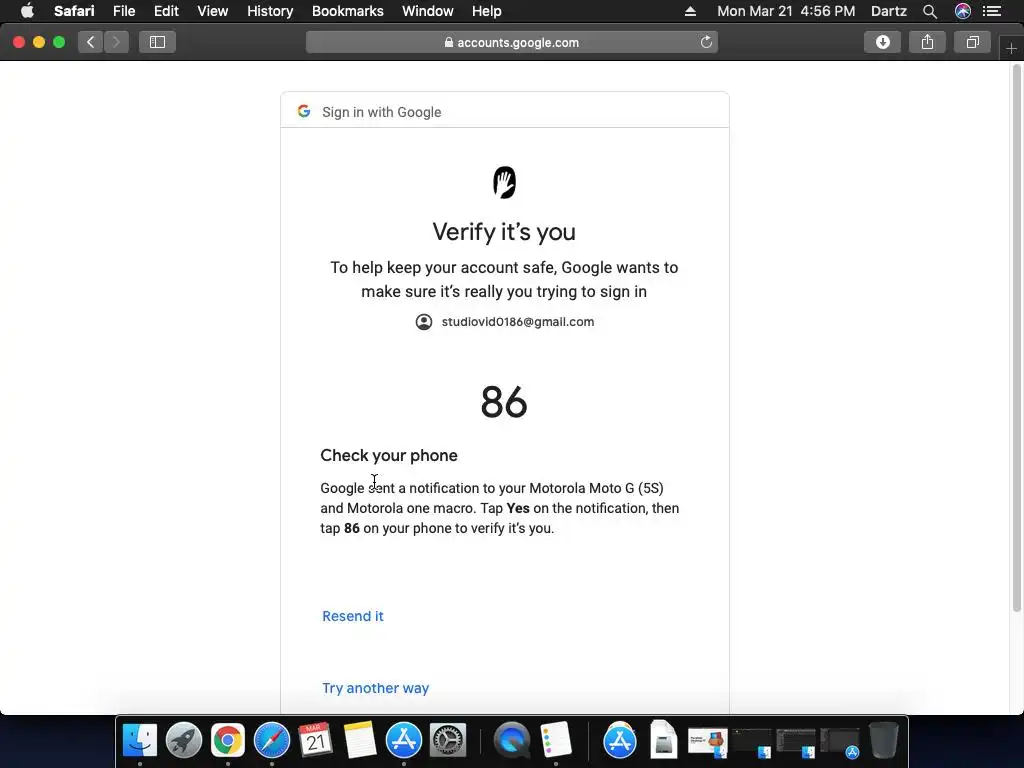Open the Safari application menu

coord(74,11)
